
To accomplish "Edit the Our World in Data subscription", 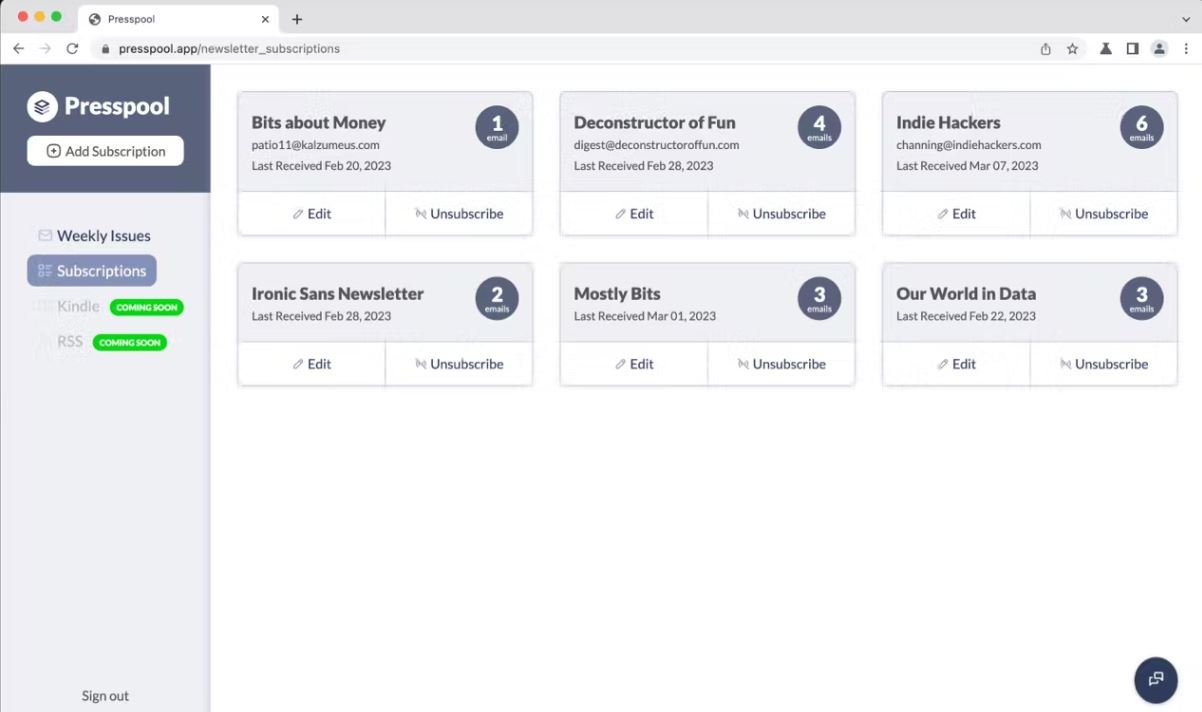I will point(956,364).
